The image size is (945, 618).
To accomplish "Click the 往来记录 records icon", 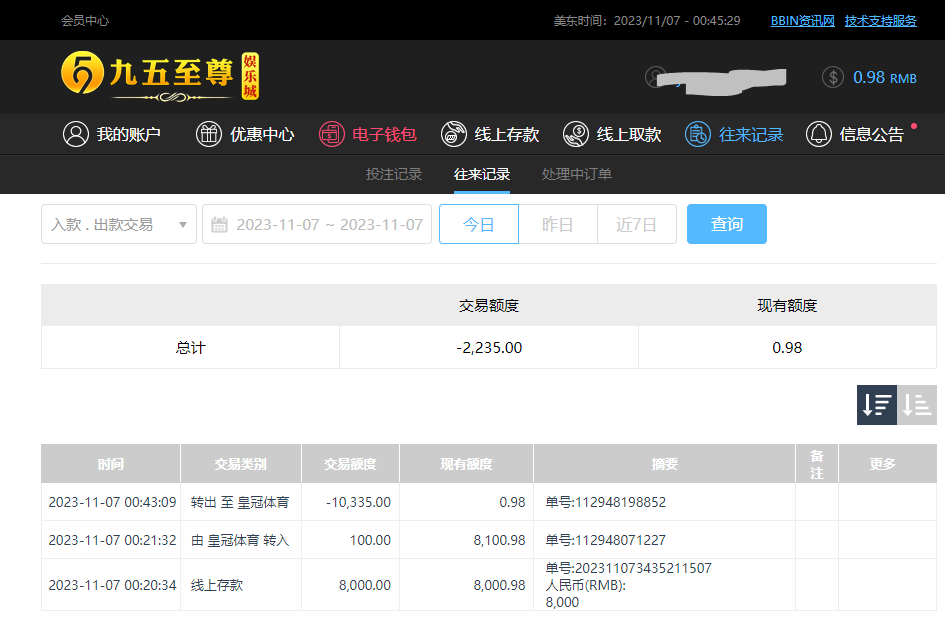I will (x=698, y=134).
